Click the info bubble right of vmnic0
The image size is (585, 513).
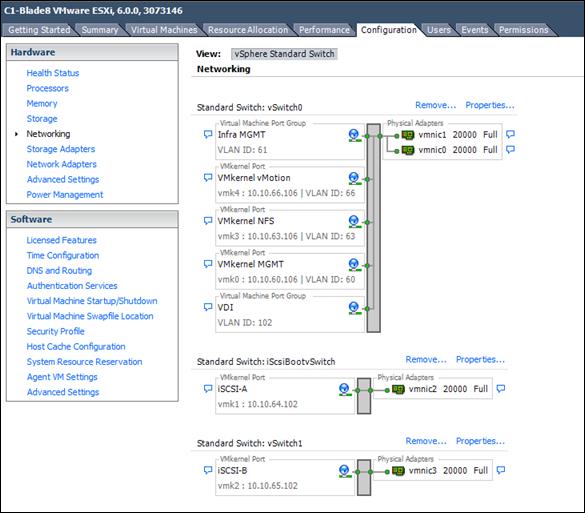click(x=510, y=150)
